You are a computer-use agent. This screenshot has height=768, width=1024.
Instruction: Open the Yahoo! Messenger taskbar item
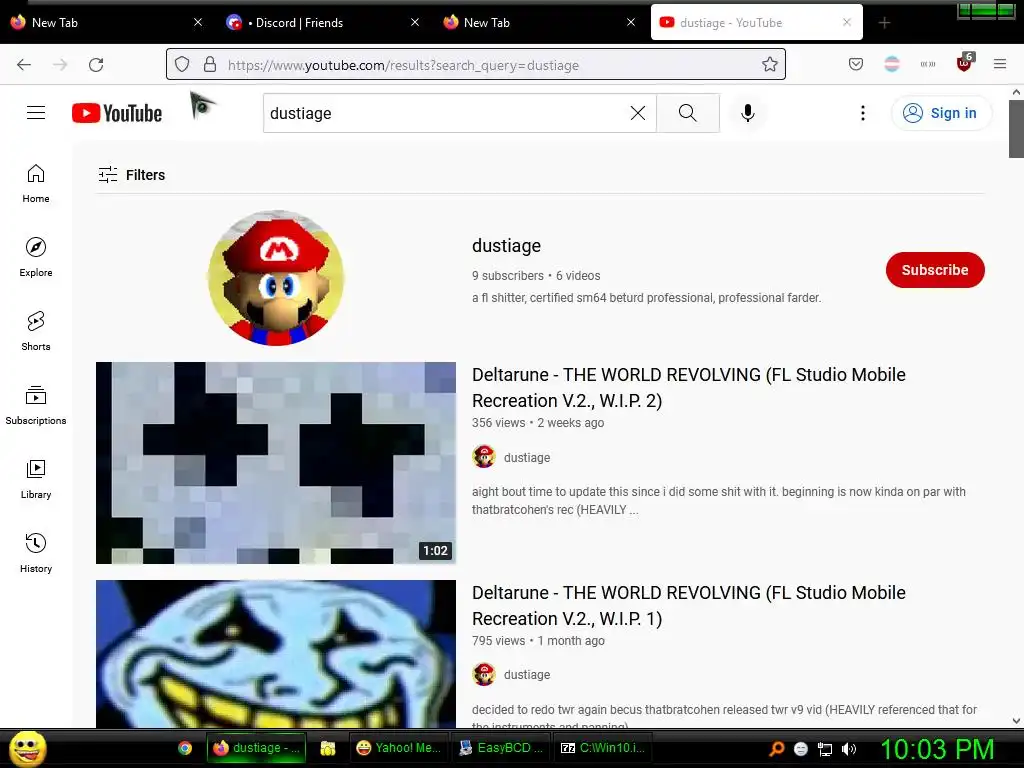pos(399,748)
